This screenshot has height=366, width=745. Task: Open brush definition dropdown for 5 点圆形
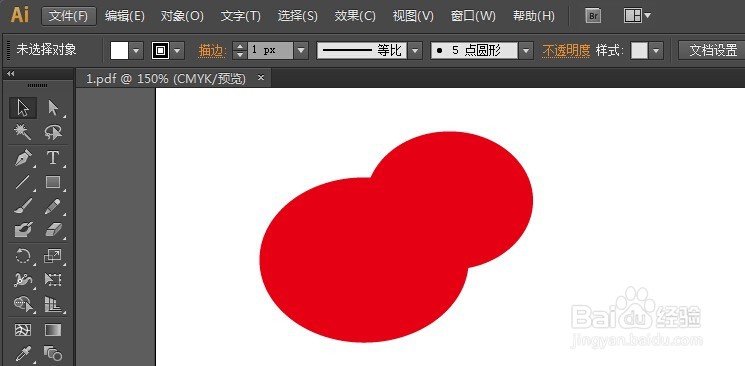(525, 50)
